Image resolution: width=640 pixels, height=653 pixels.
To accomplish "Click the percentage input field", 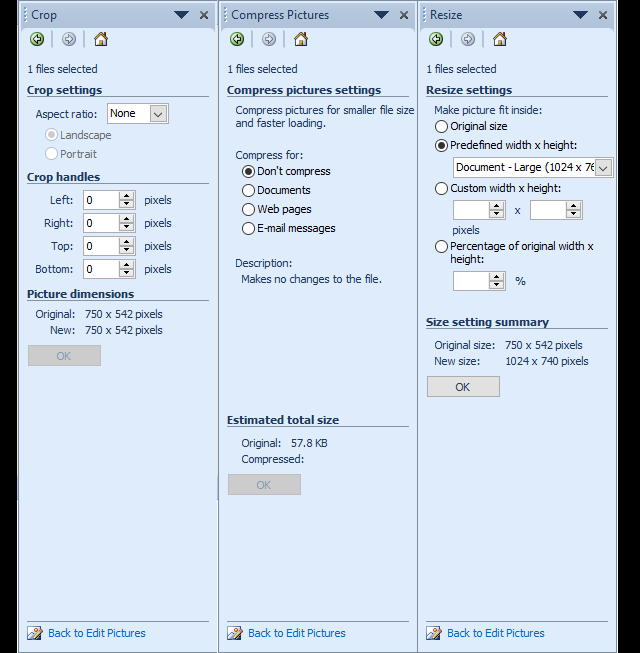I will tap(471, 281).
